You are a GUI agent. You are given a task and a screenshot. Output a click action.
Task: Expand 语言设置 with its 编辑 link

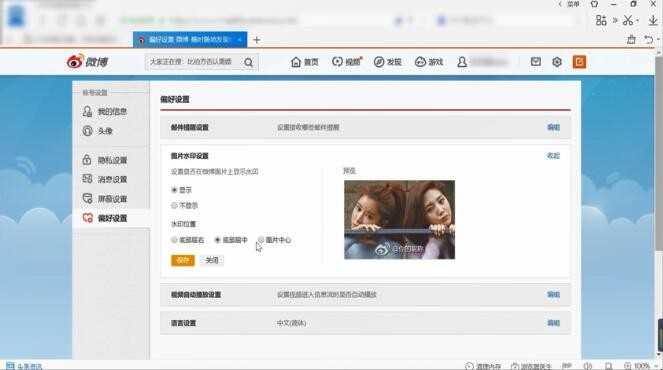[553, 323]
